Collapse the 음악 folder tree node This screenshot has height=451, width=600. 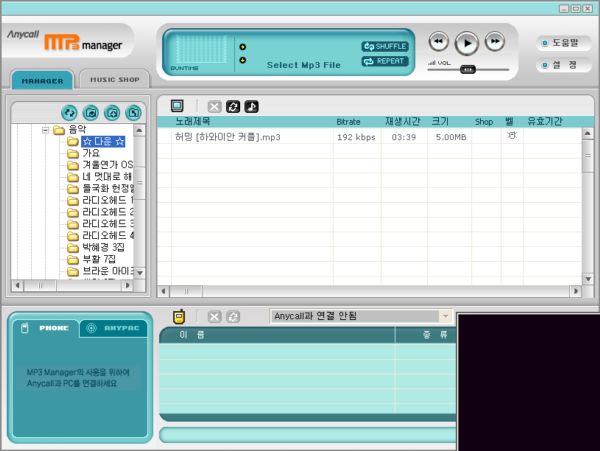point(45,130)
